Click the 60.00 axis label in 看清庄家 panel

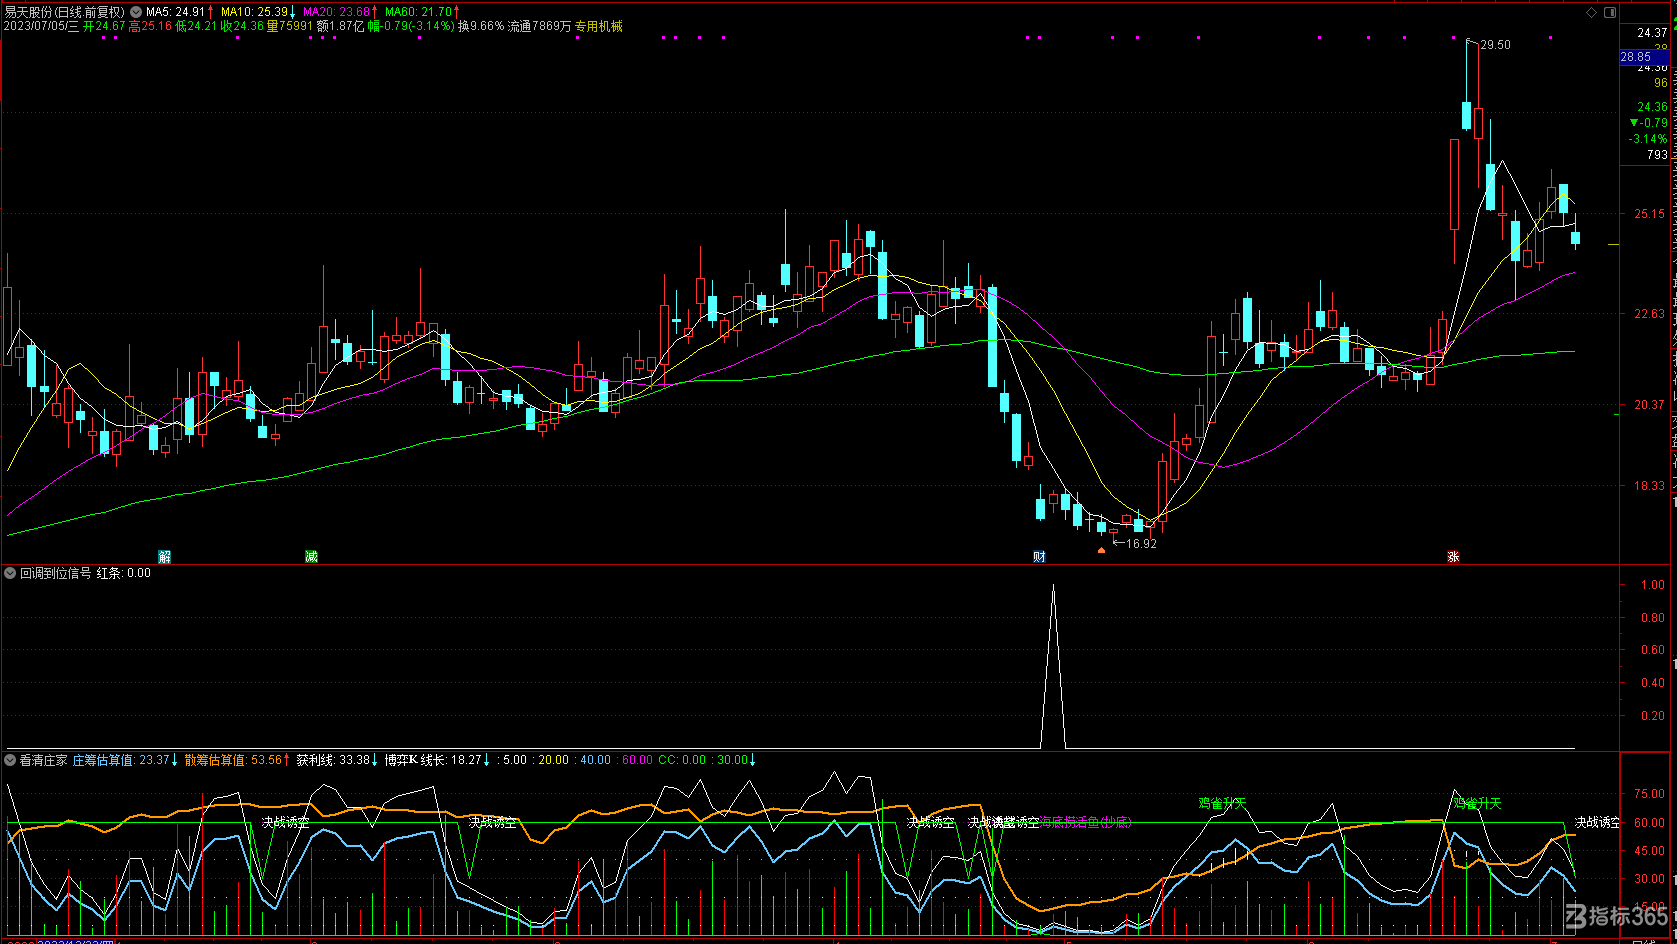(1649, 823)
